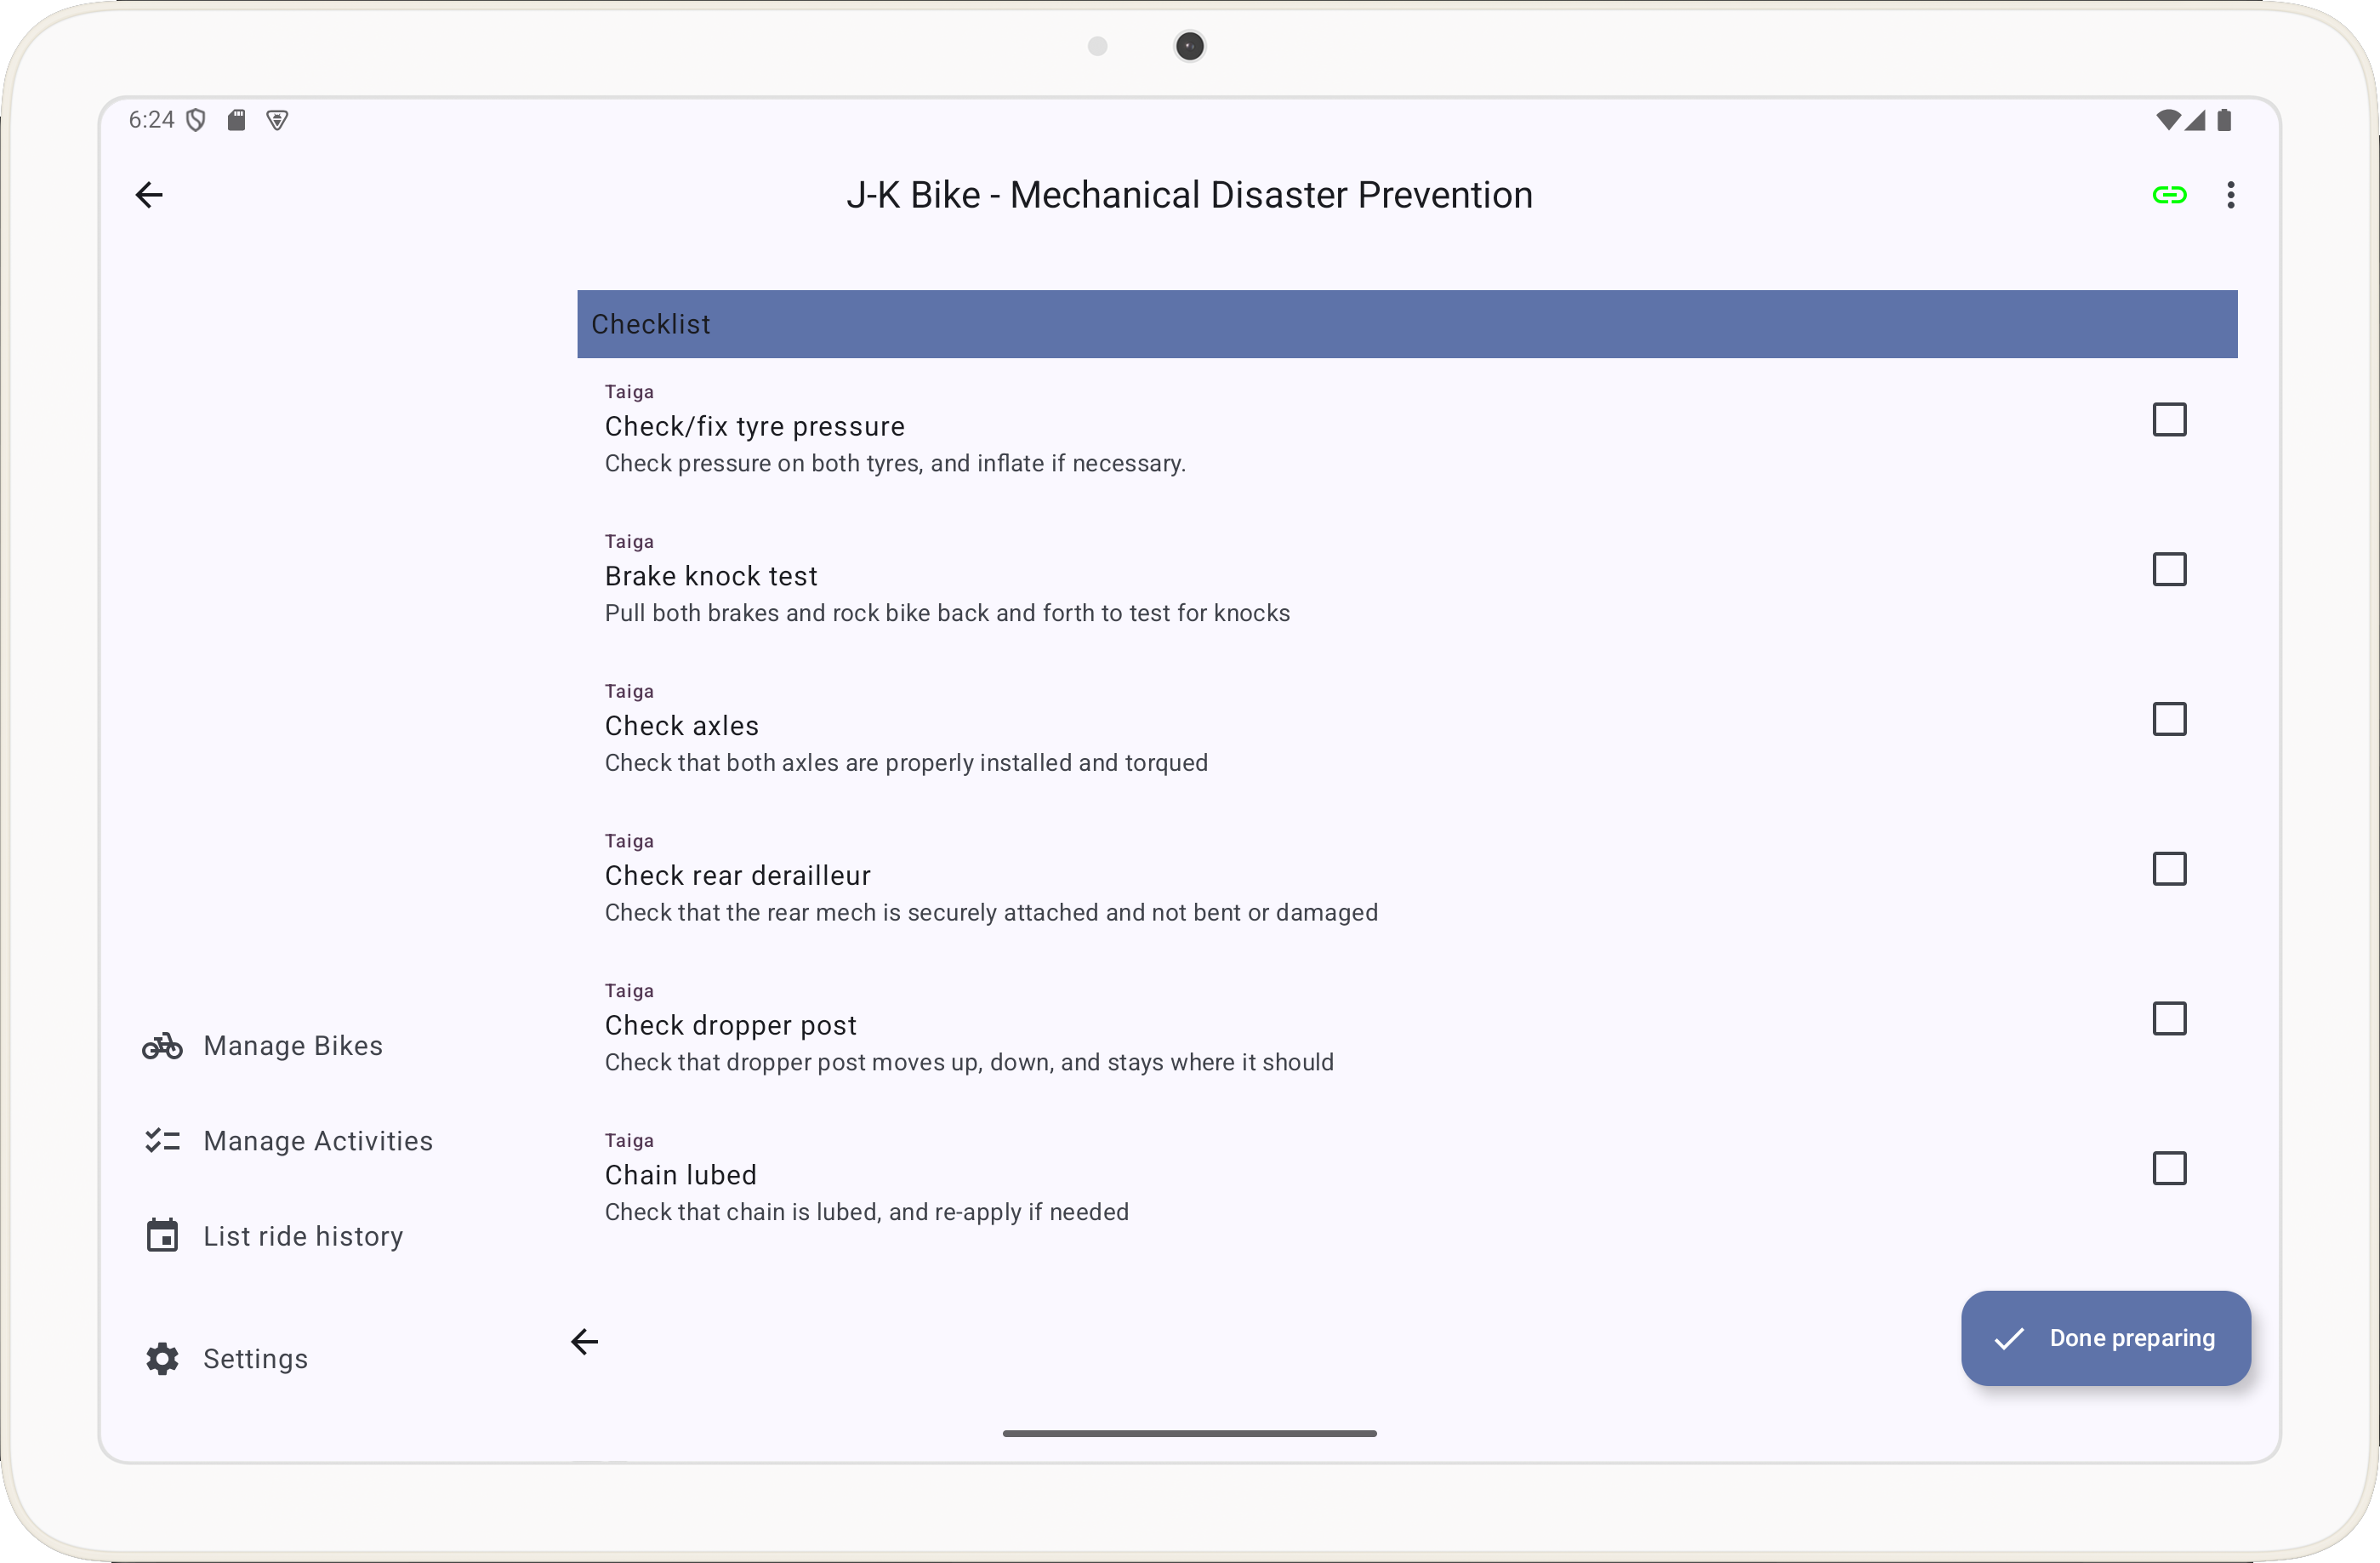Viewport: 2380px width, 1563px height.
Task: Select List ride history menu item
Action: pos(303,1236)
